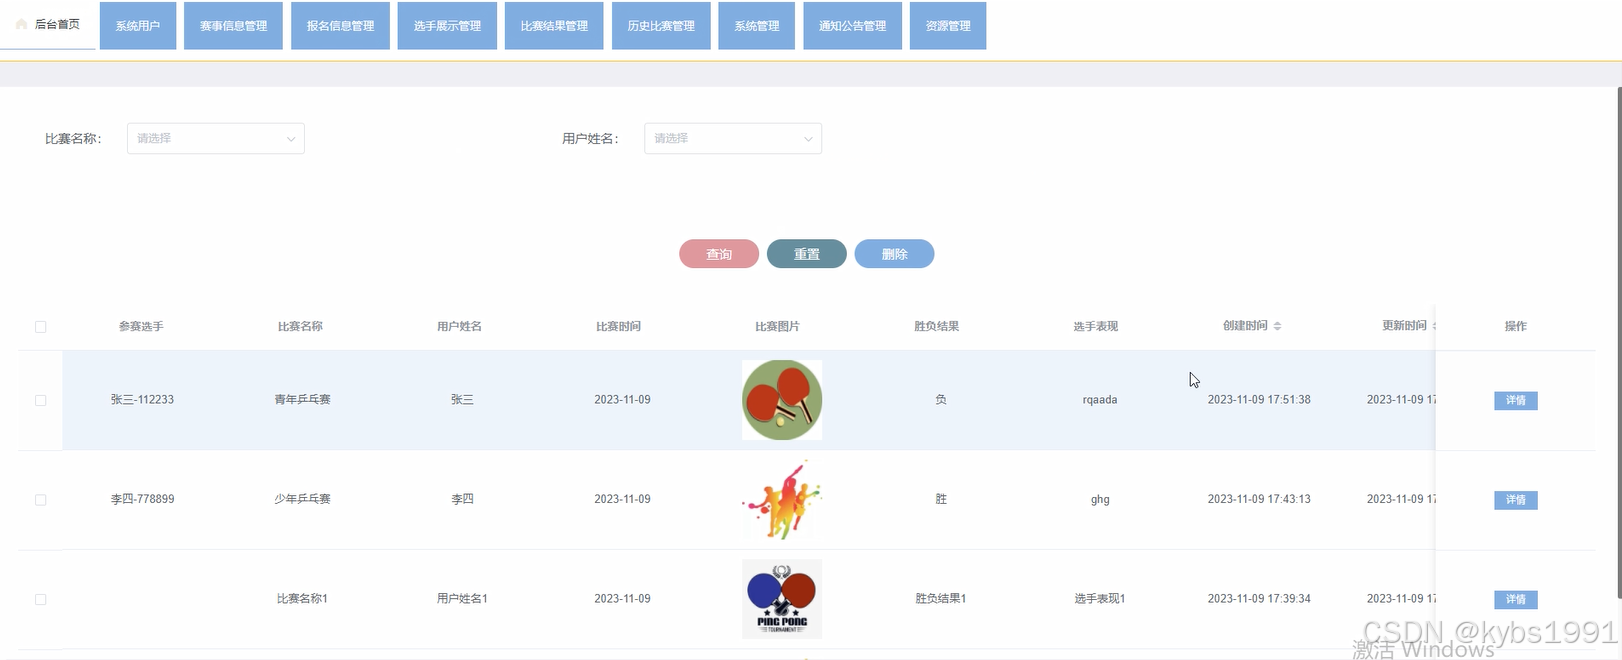This screenshot has width=1622, height=660.
Task: Click the 用户姓名1 cell
Action: 462,598
